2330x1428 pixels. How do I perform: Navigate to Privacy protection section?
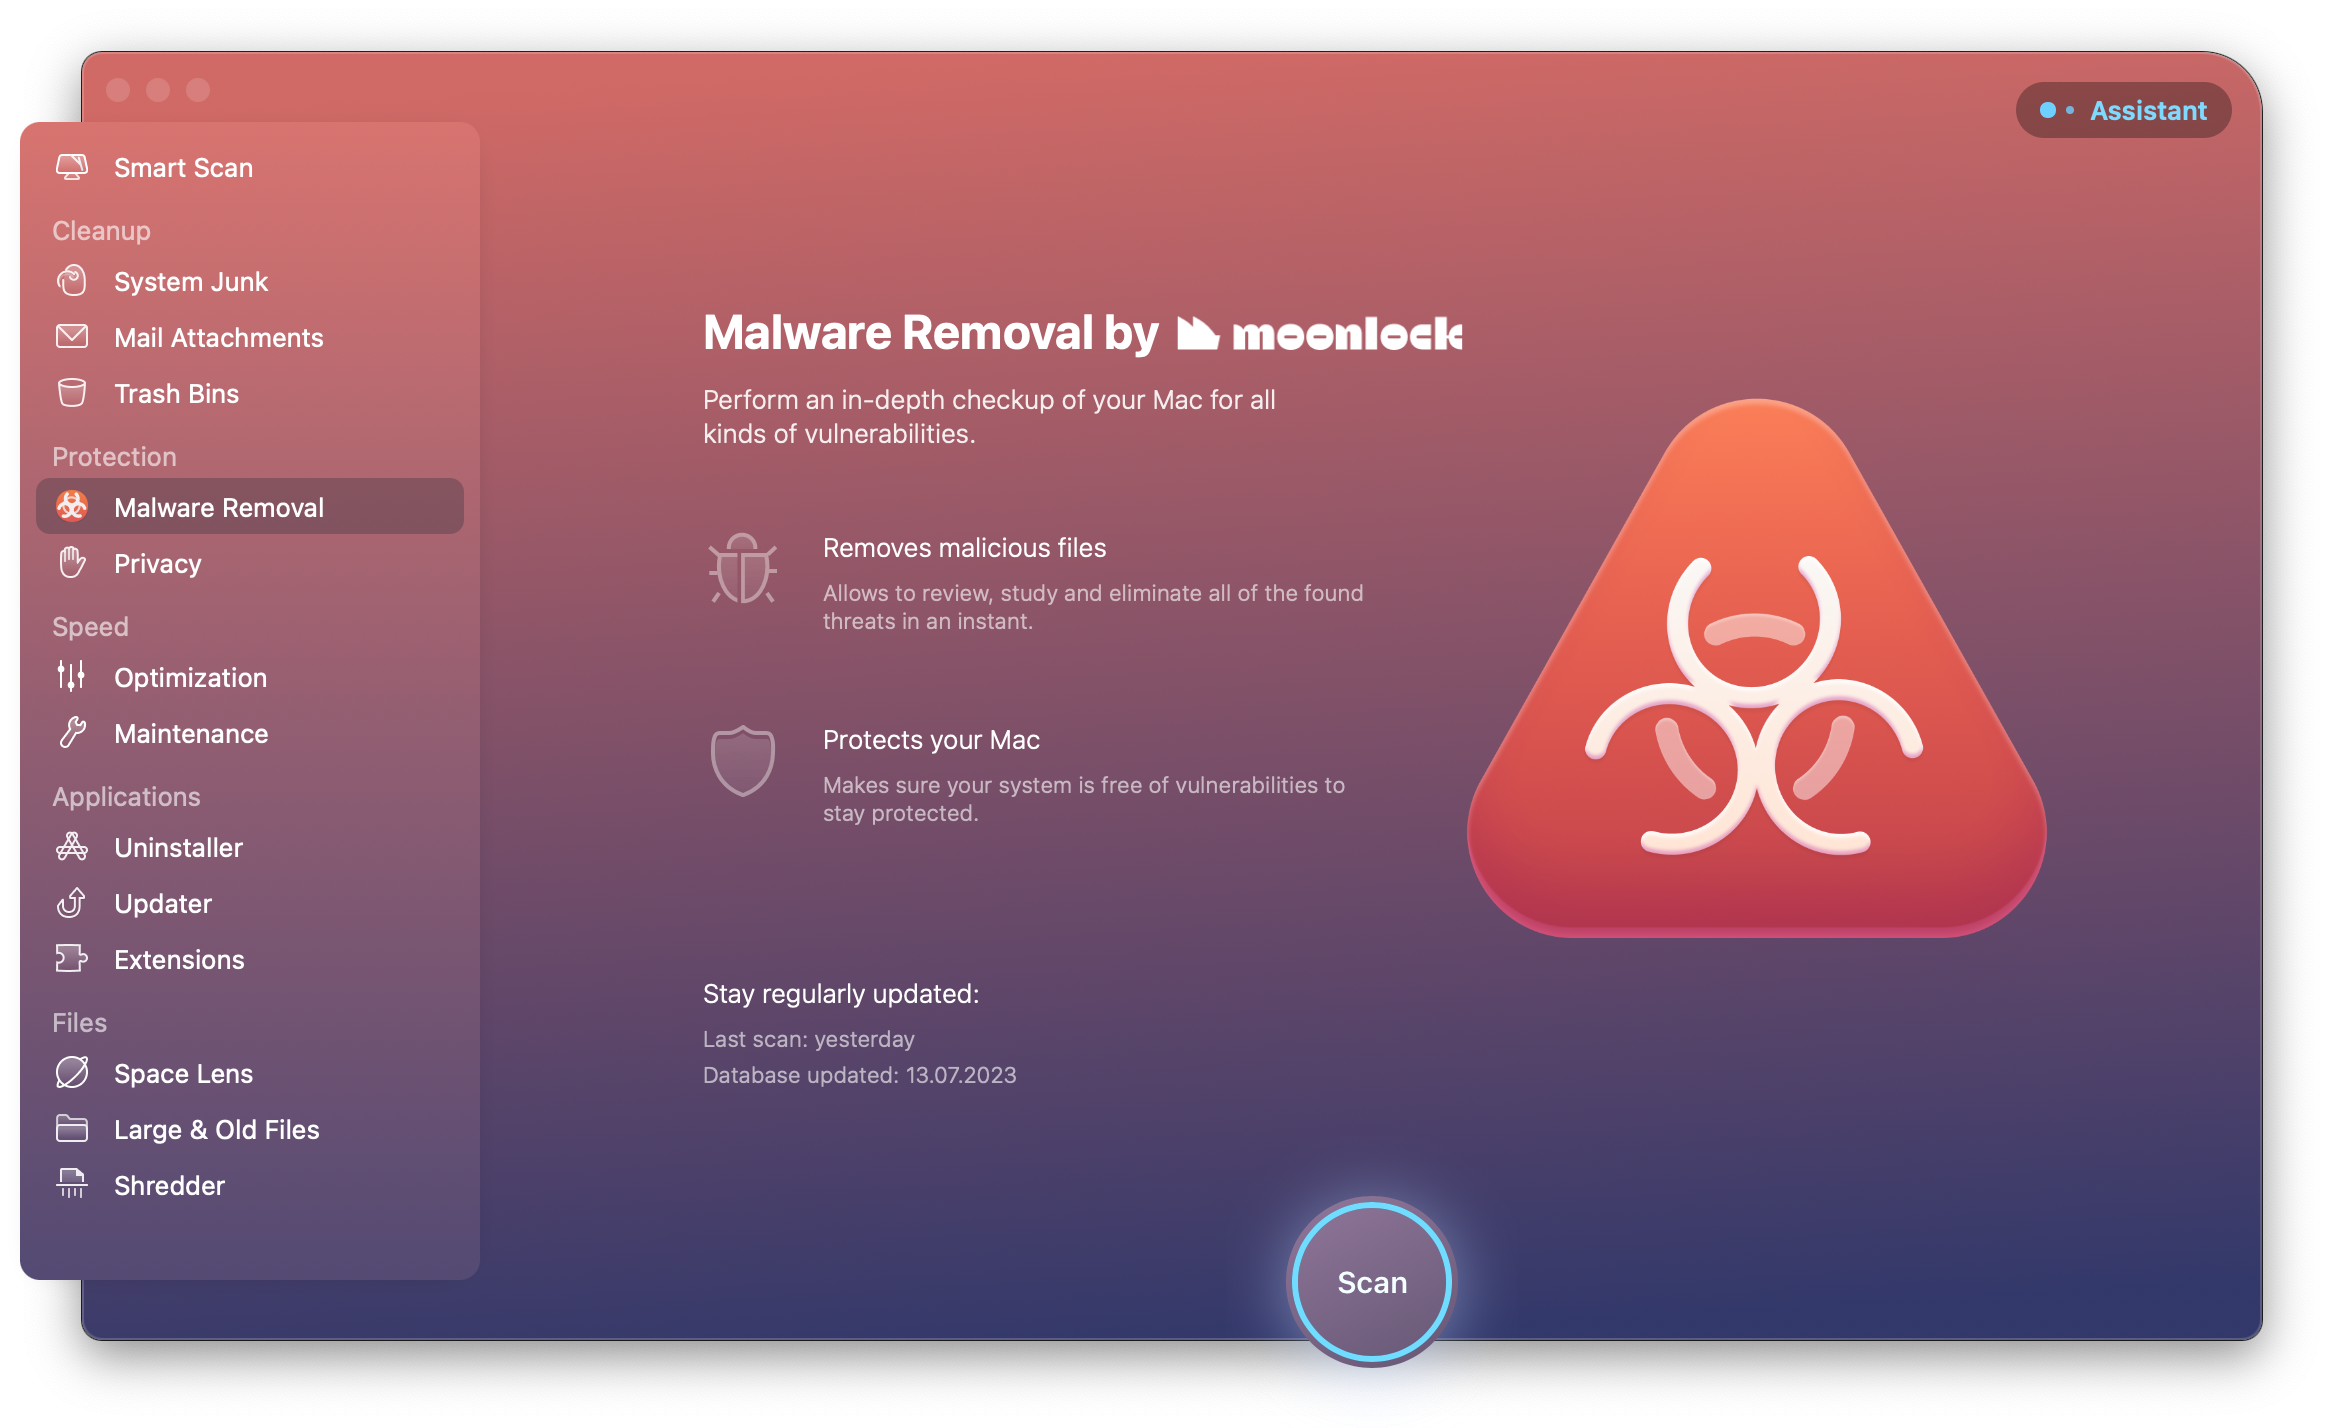coord(156,564)
